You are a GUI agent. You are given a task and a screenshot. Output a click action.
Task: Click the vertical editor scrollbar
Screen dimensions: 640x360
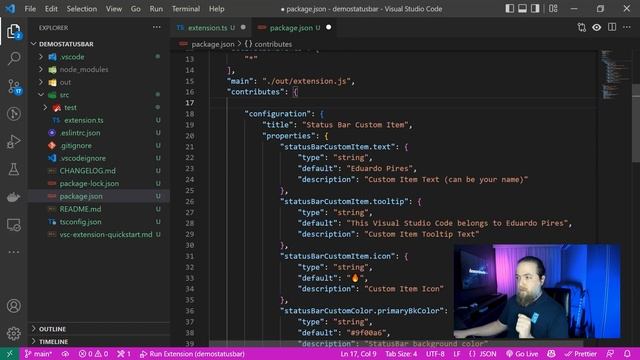pyautogui.click(x=636, y=122)
